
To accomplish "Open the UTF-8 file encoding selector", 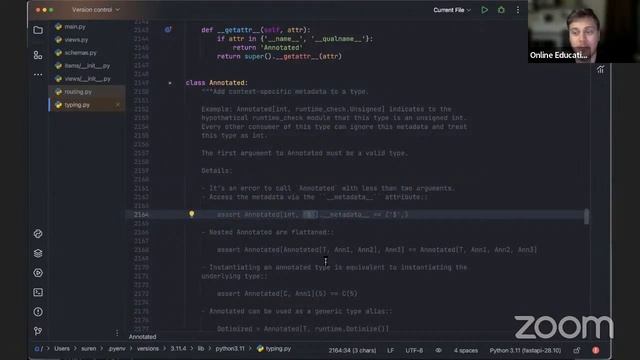I will click(x=414, y=350).
